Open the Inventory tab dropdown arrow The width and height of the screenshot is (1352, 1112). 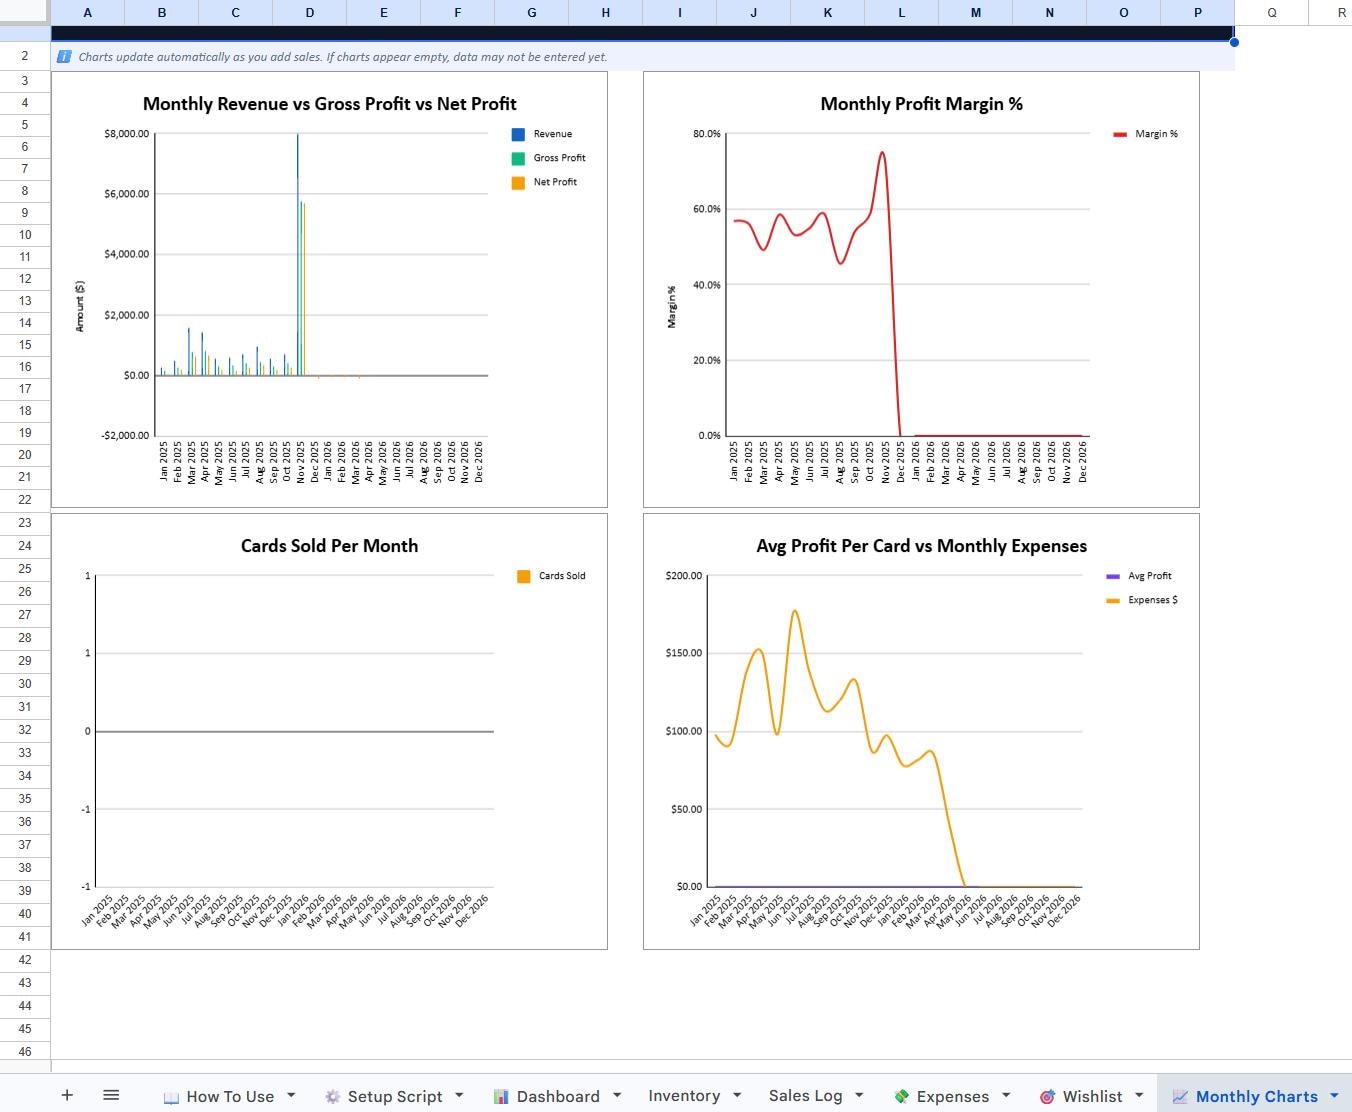[737, 1096]
